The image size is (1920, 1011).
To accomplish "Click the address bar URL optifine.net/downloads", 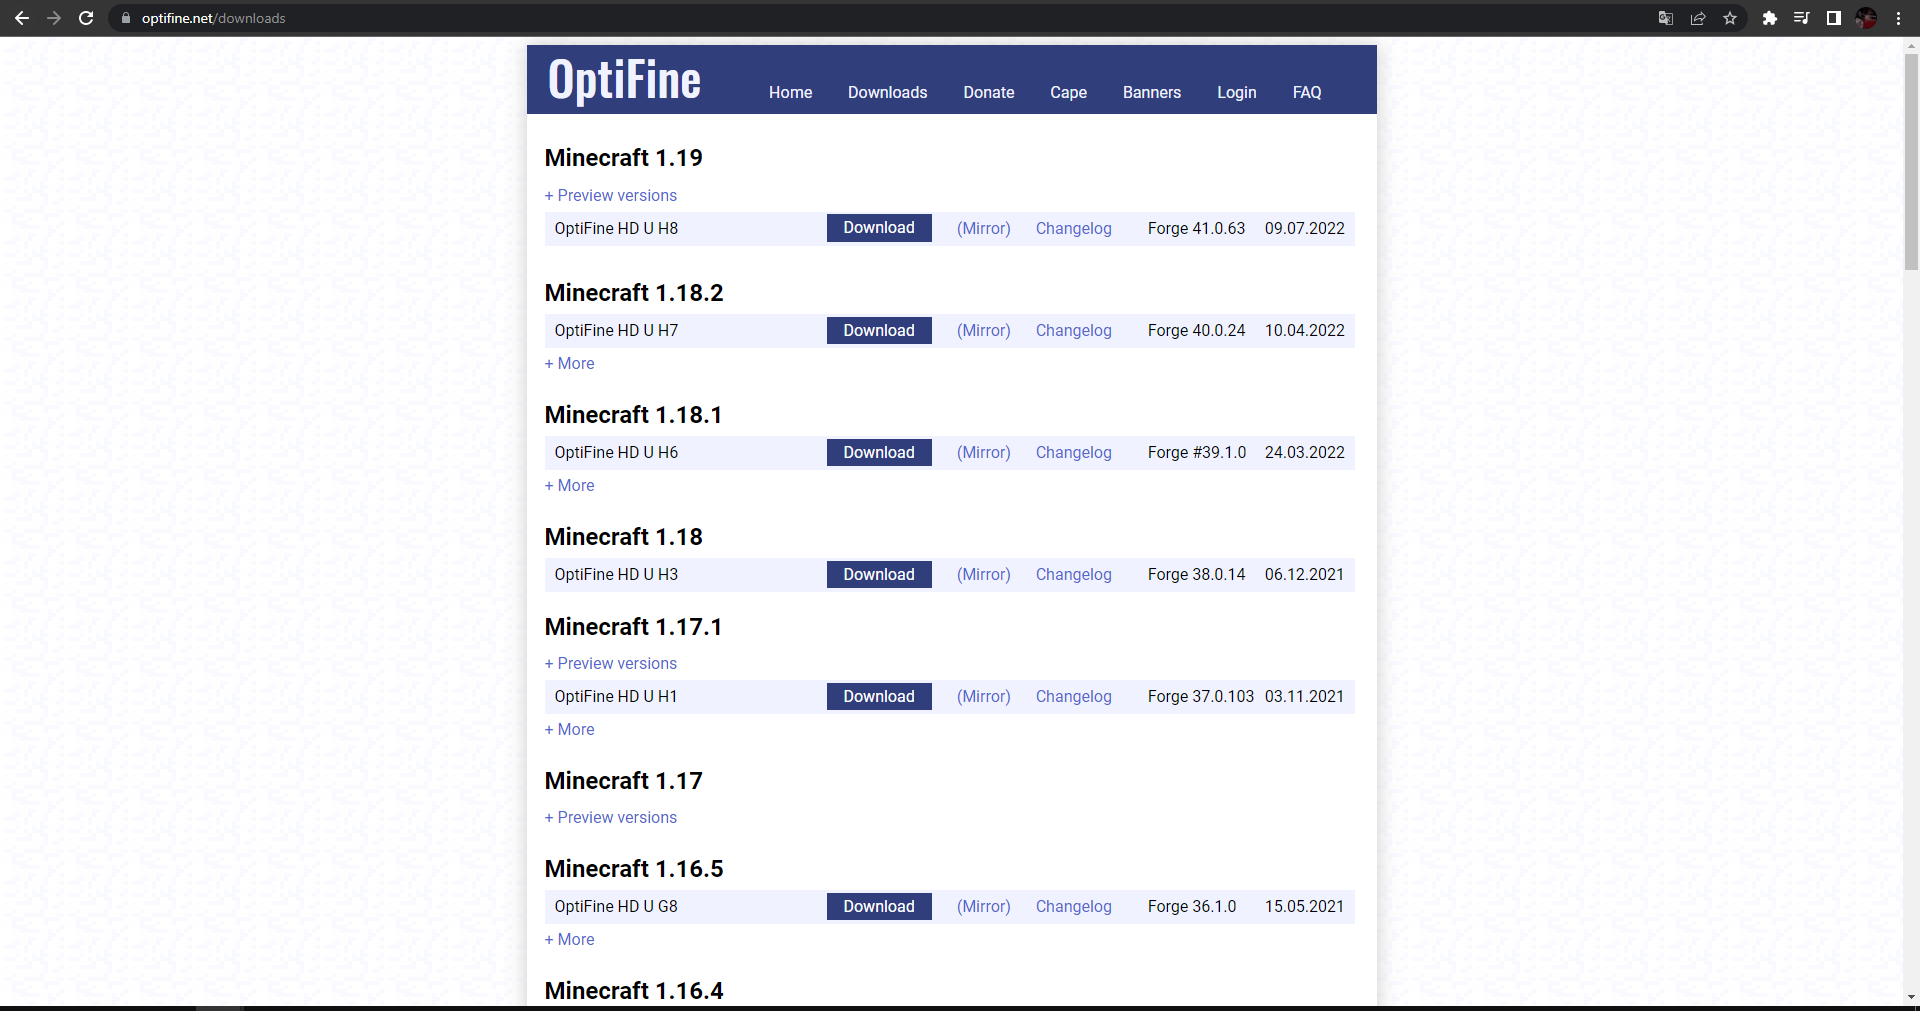I will click(213, 18).
